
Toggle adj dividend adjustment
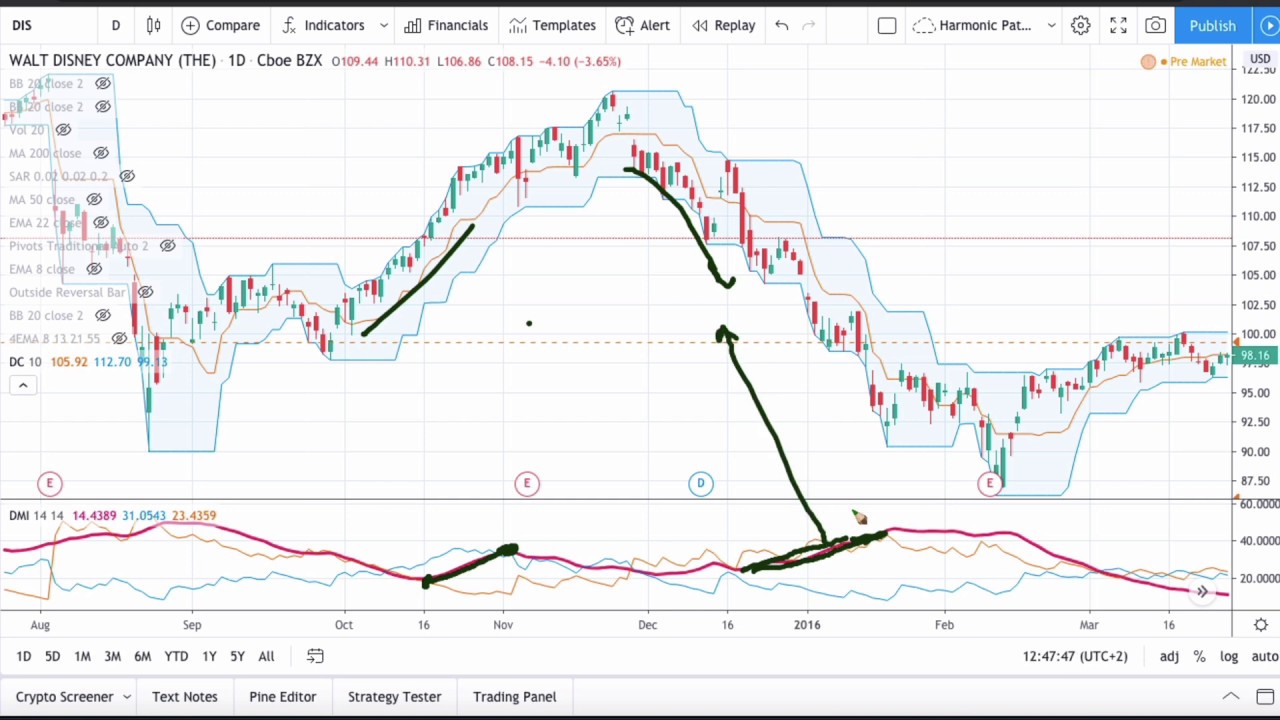click(x=1169, y=656)
